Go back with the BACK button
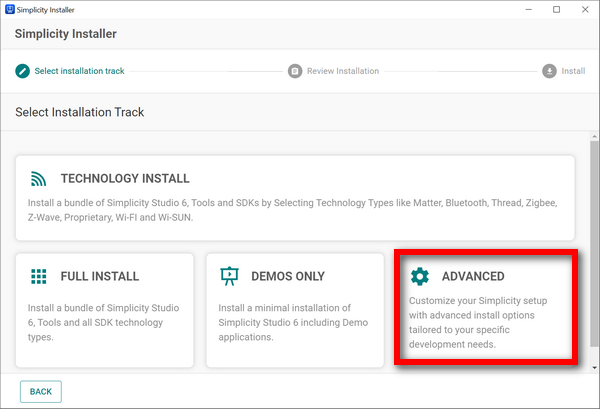Viewport: 600px width, 409px height. (x=41, y=391)
